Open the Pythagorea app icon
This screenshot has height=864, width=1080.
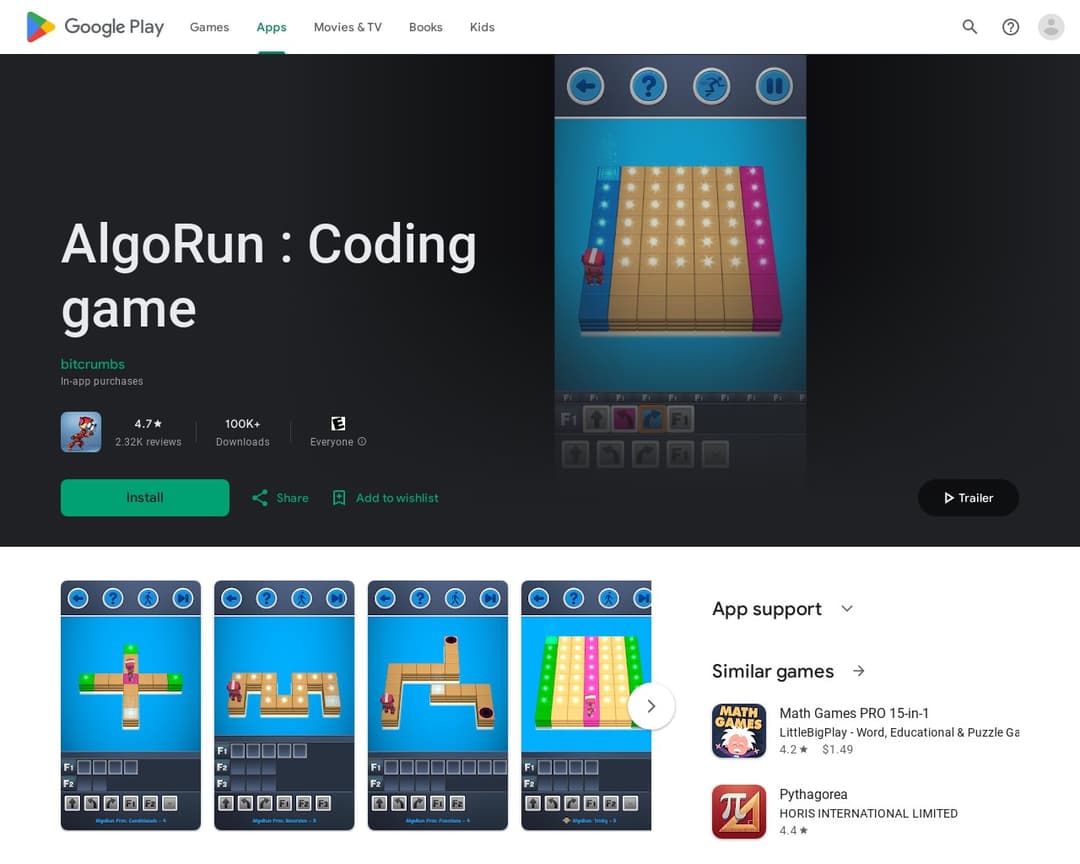[x=739, y=812]
